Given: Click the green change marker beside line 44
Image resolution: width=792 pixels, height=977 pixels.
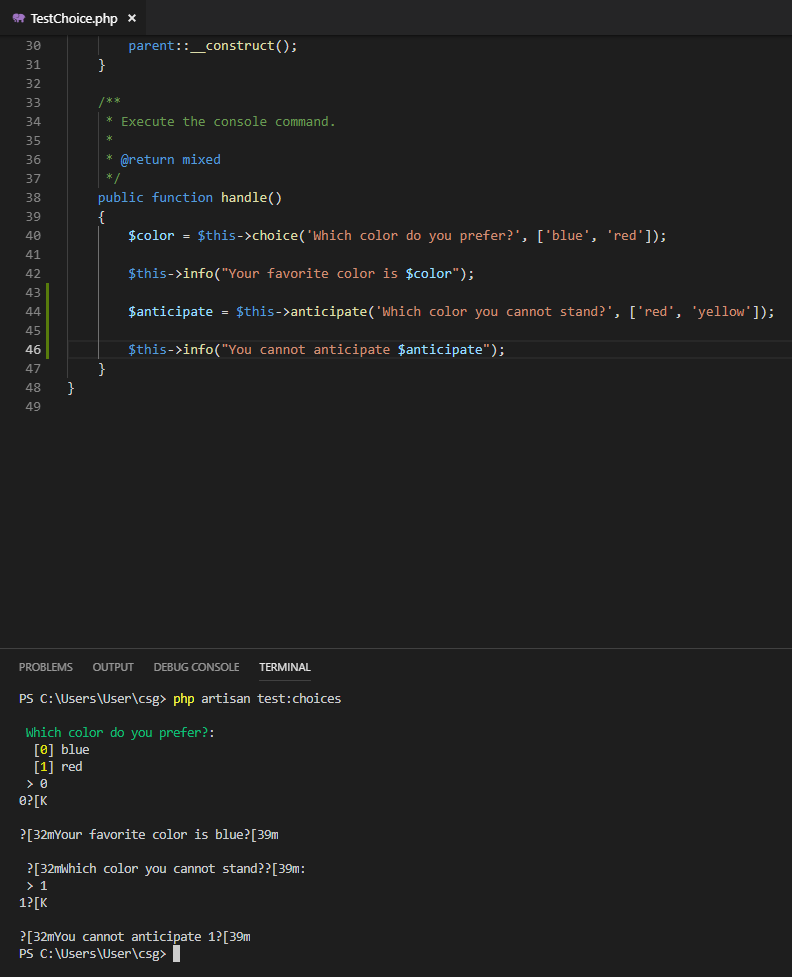Looking at the screenshot, I should (x=47, y=312).
